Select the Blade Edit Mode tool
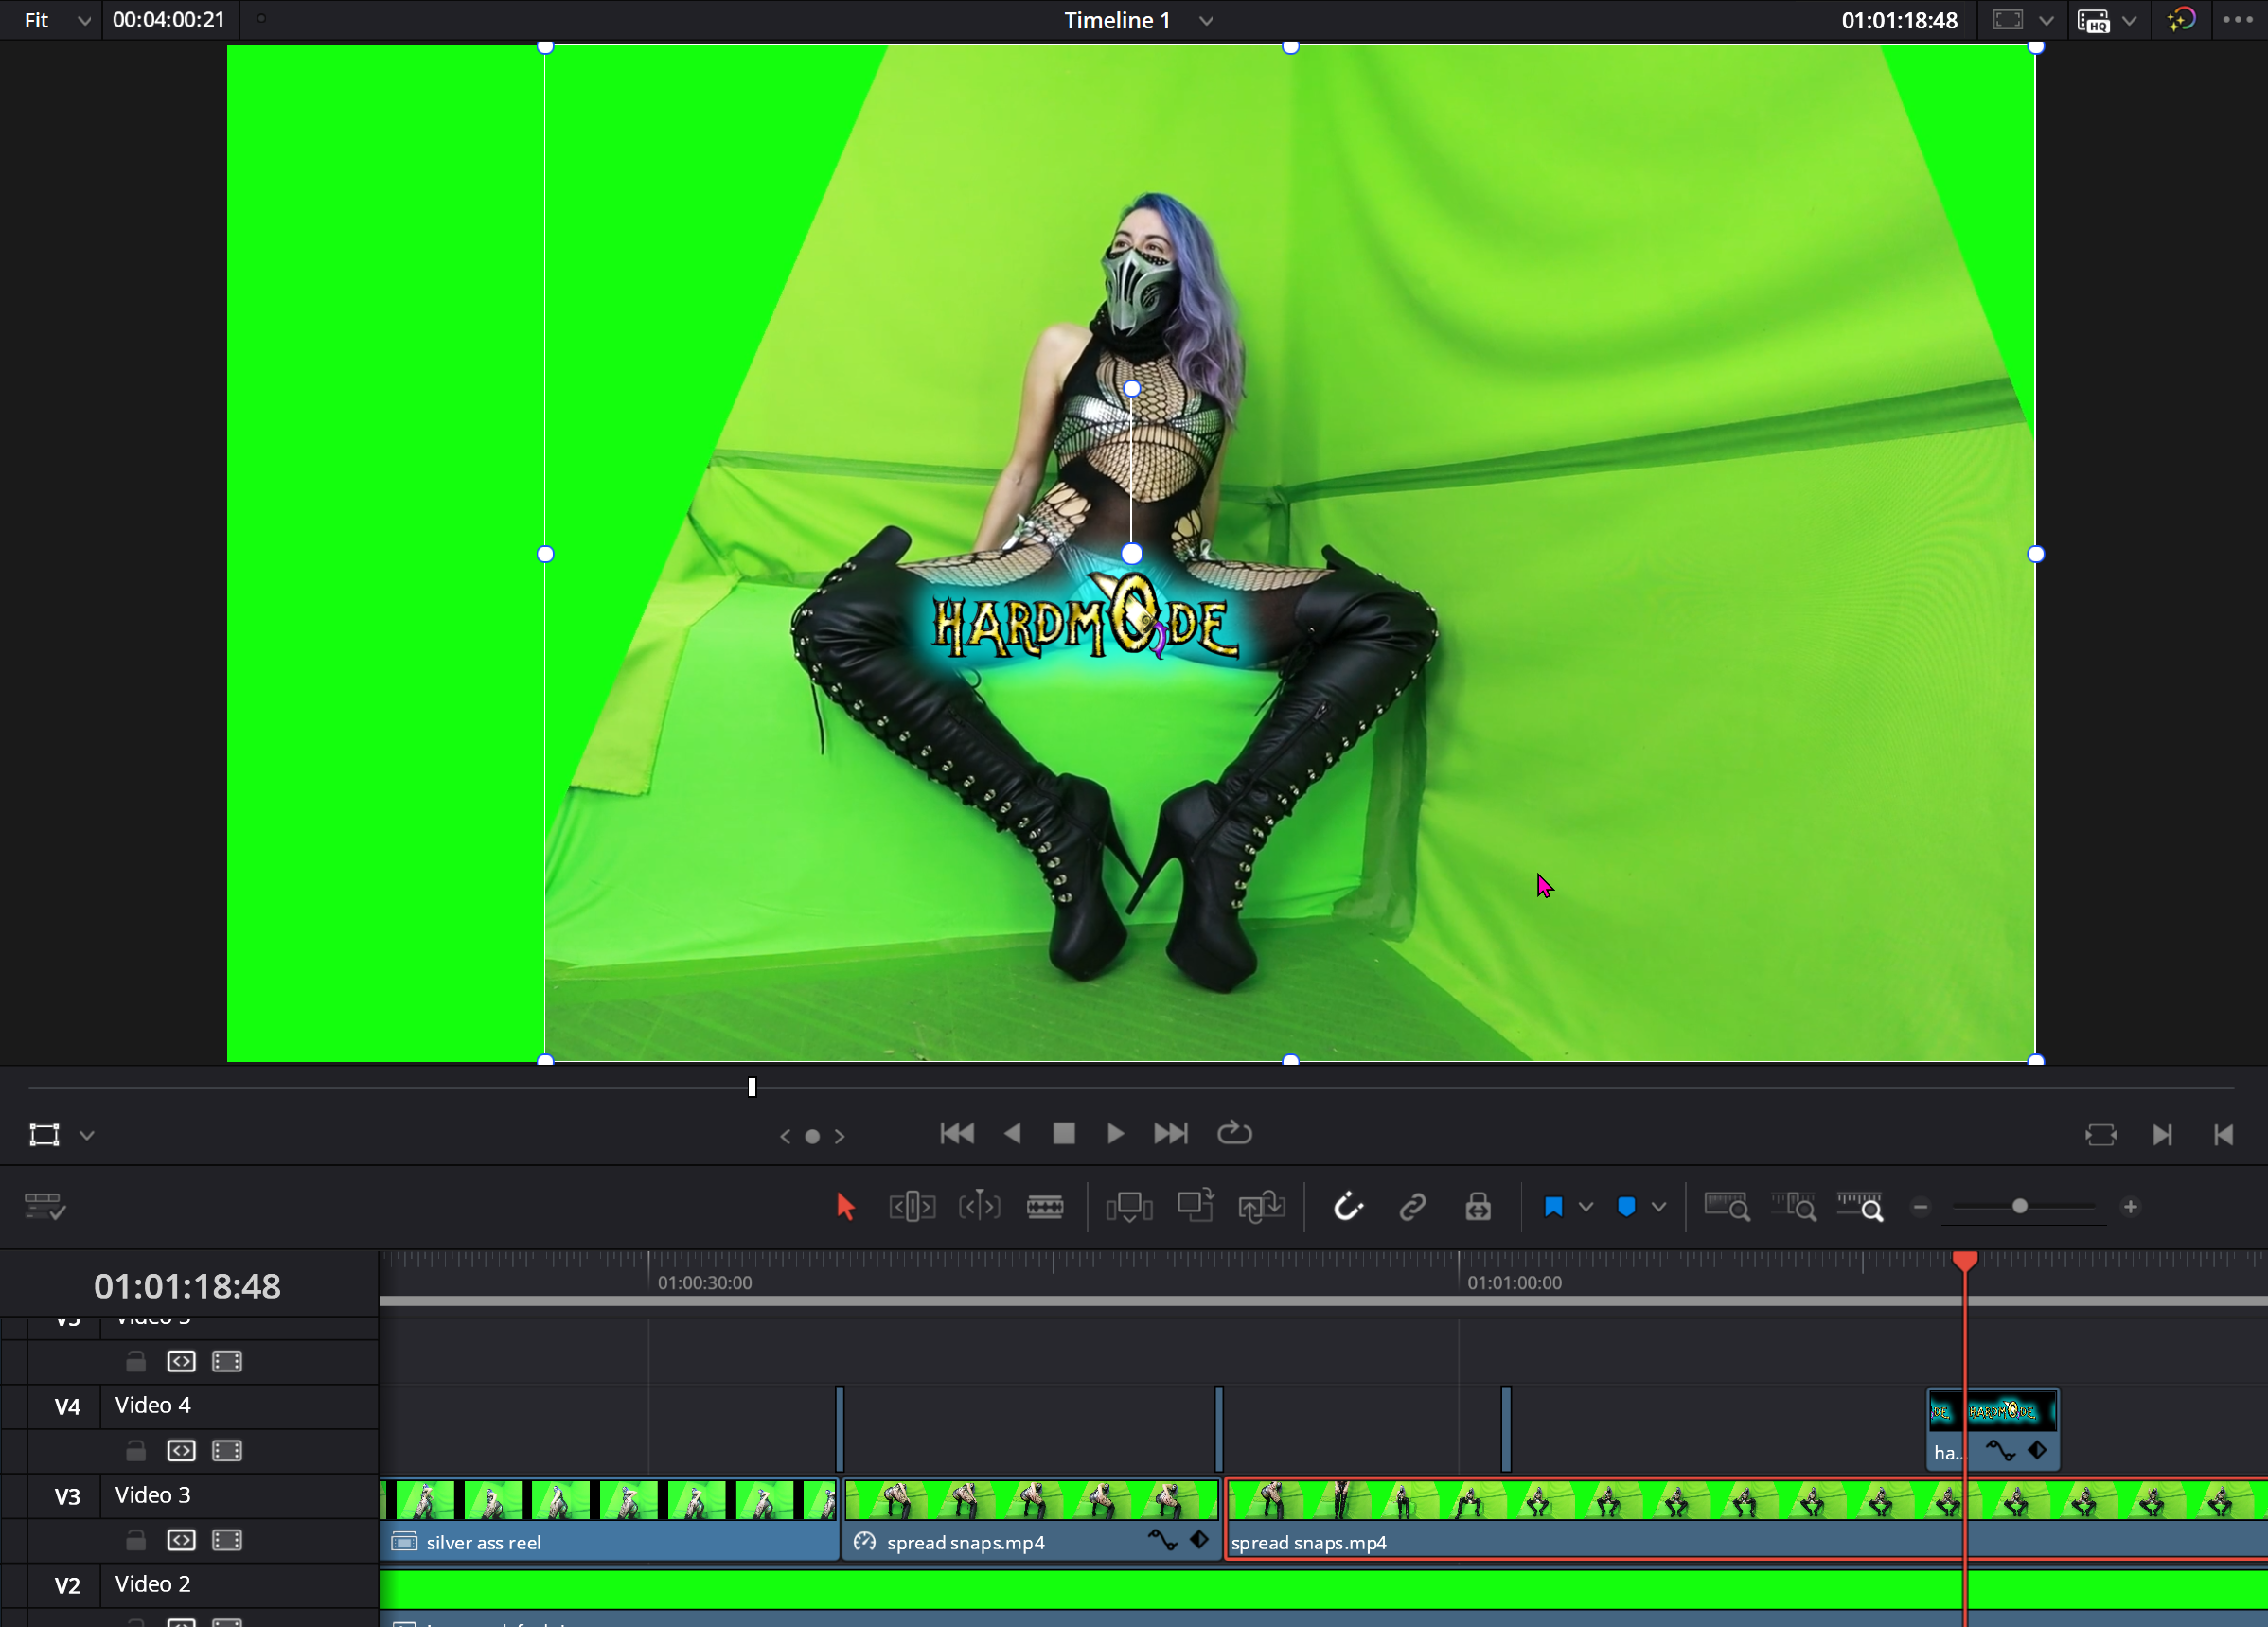This screenshot has height=1627, width=2268. pyautogui.click(x=1045, y=1207)
